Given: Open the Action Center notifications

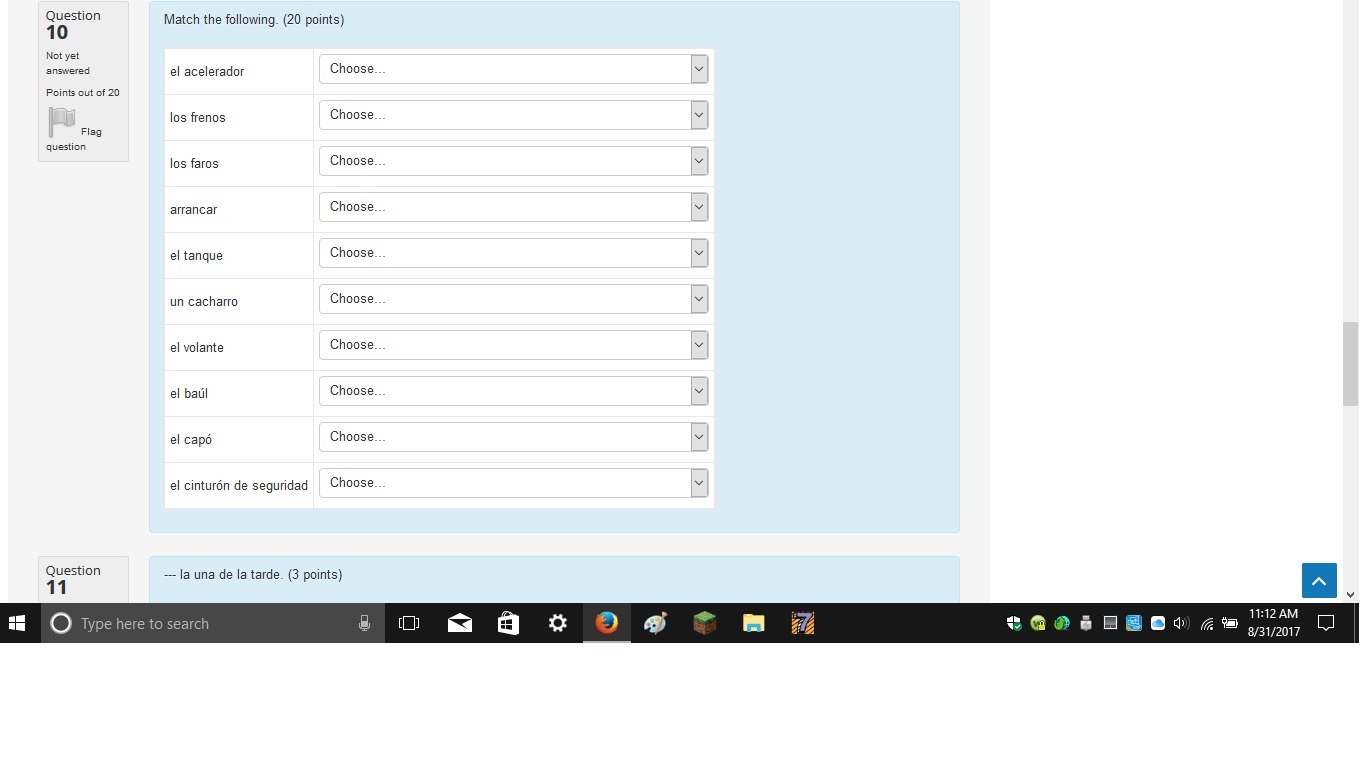Looking at the screenshot, I should tap(1326, 623).
